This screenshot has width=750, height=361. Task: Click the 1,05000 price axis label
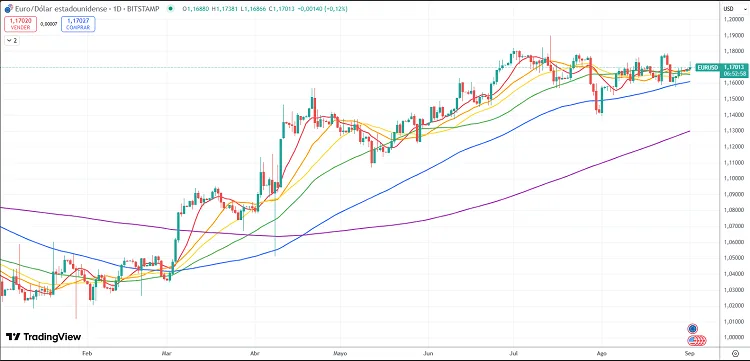point(734,258)
